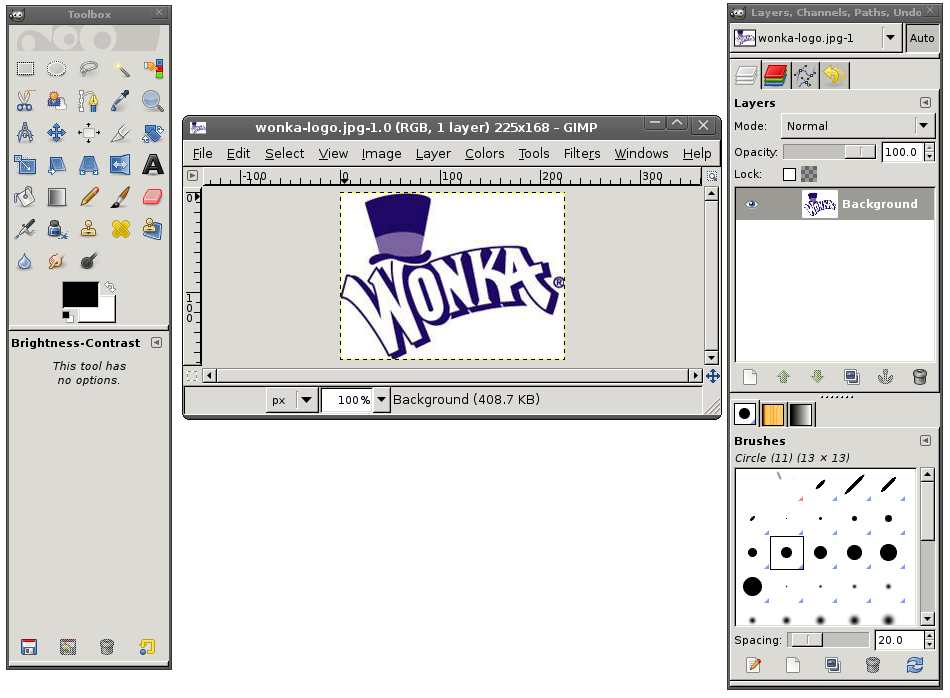This screenshot has width=950, height=698.
Task: Activate the Shear tool
Action: (56, 165)
